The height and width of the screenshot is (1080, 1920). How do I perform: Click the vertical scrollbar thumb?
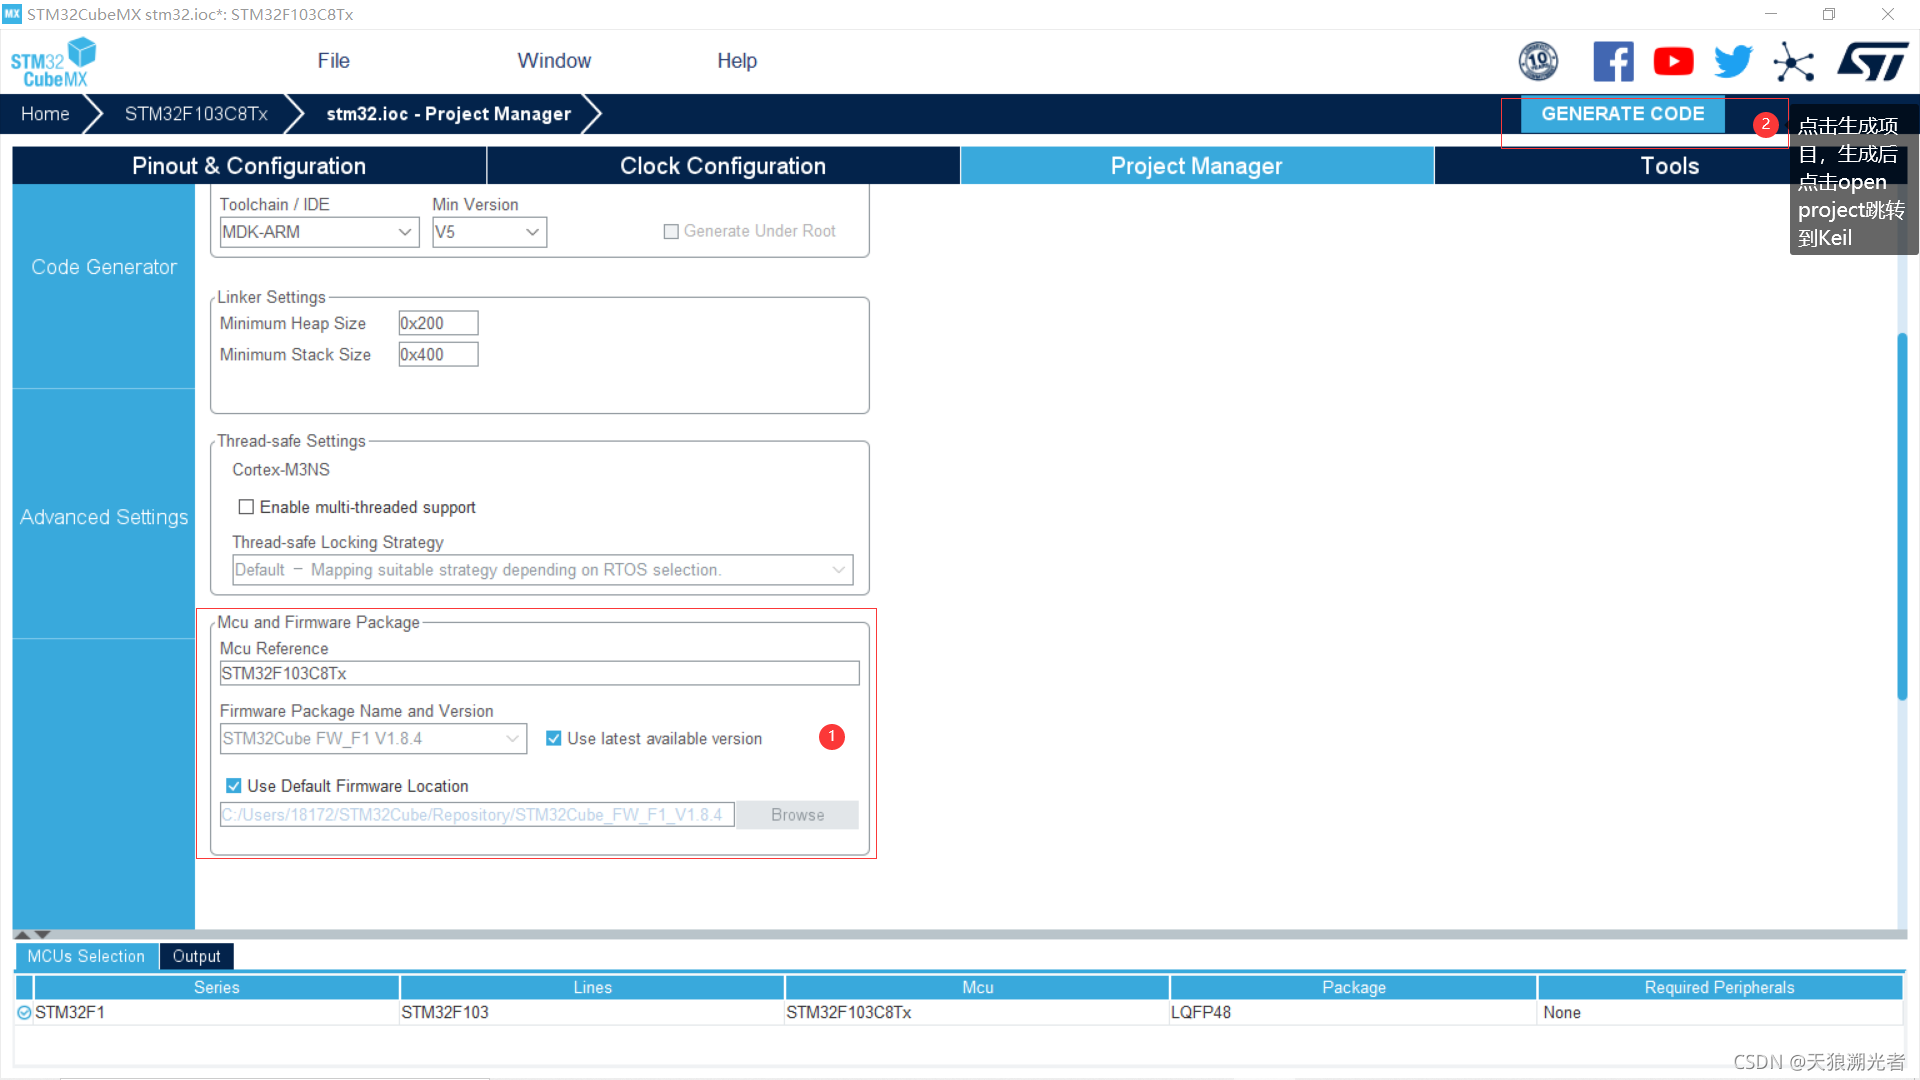[1902, 515]
